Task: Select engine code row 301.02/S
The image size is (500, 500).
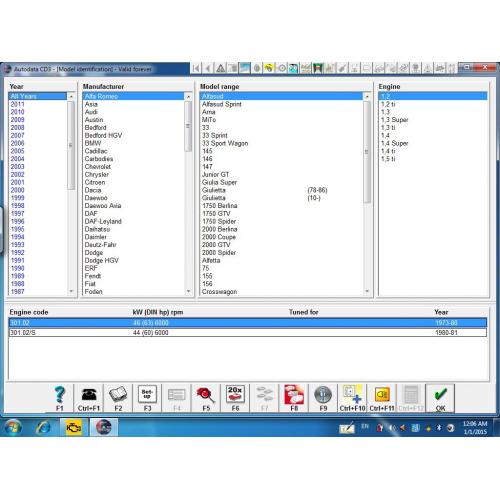Action: pyautogui.click(x=248, y=332)
